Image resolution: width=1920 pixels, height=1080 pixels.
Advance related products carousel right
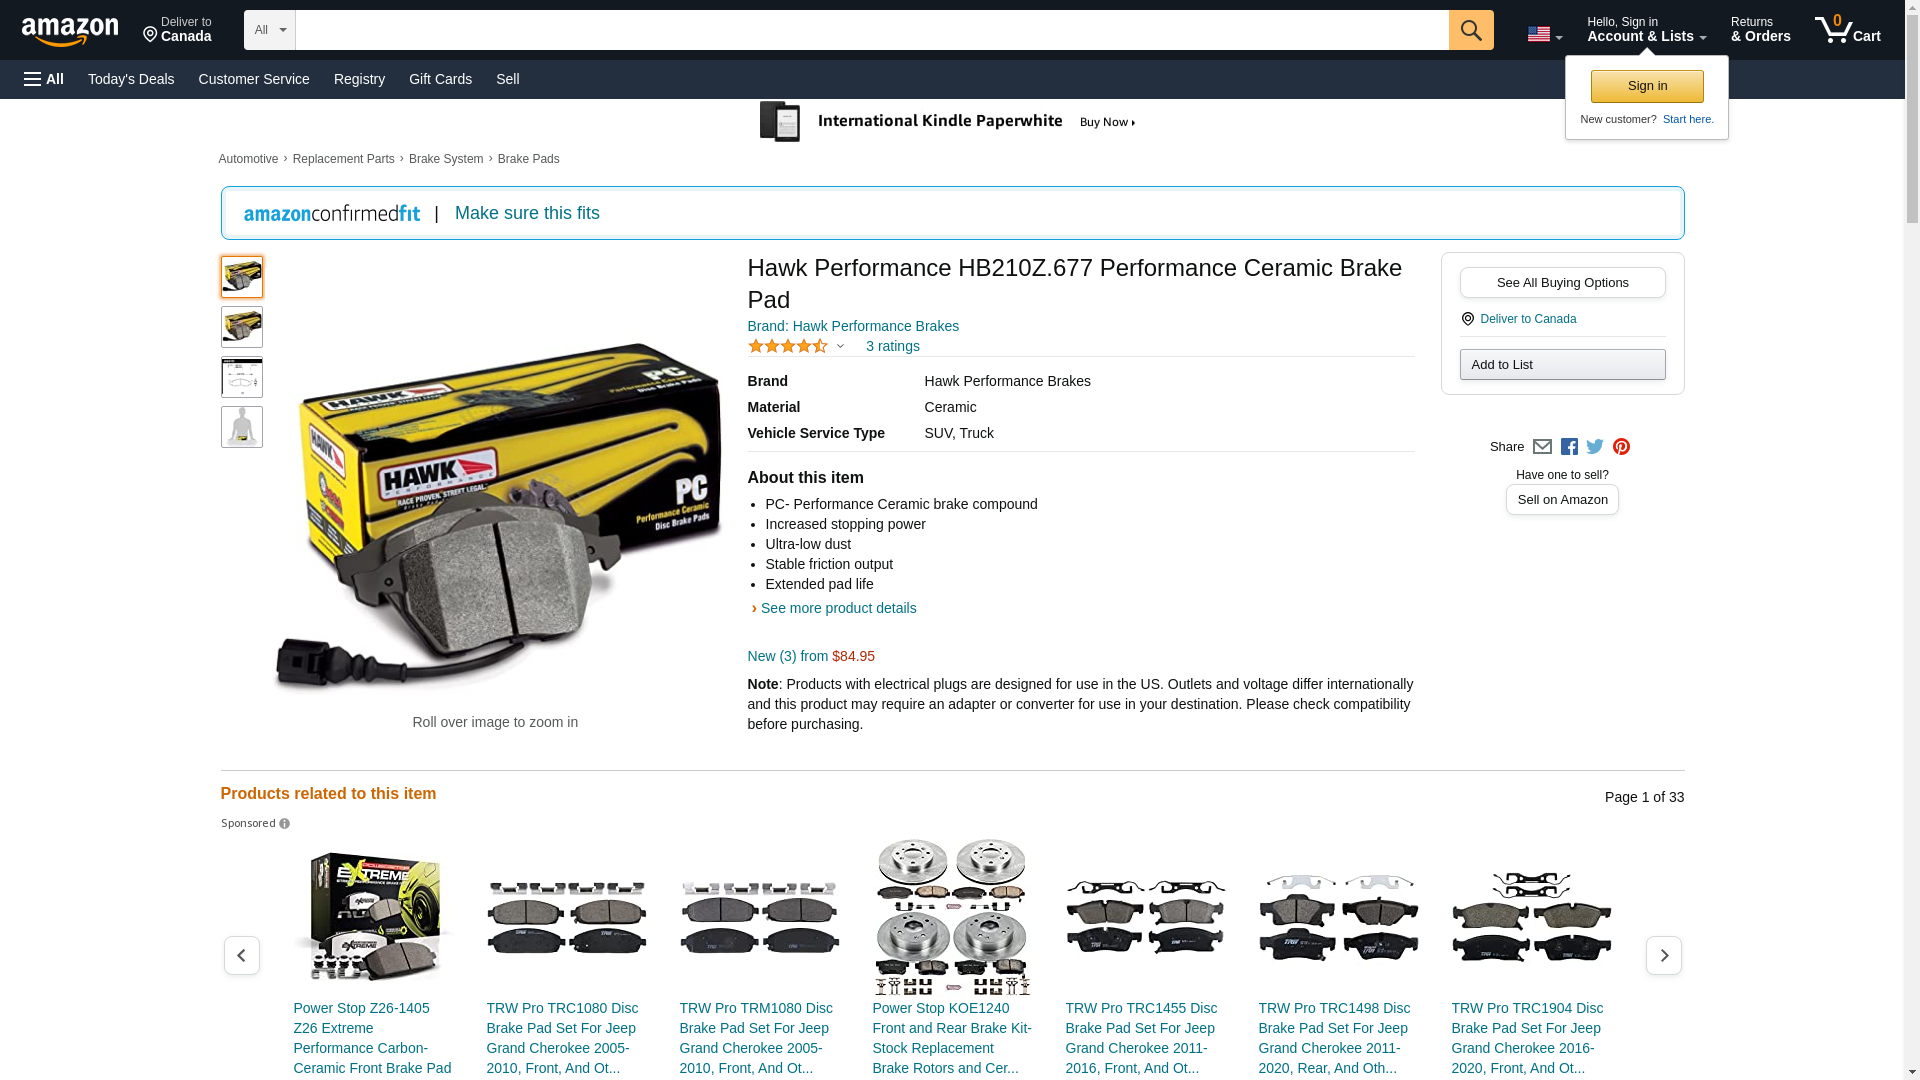[1663, 955]
